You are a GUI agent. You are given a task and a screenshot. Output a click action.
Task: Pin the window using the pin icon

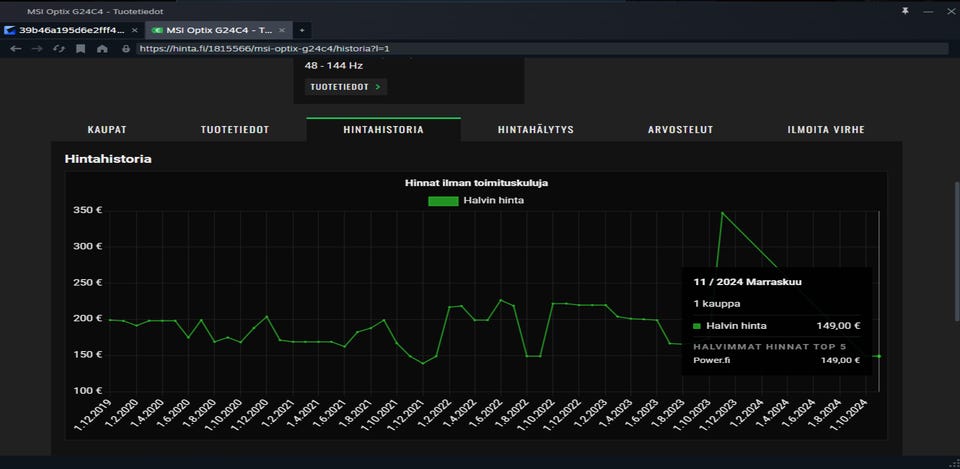pos(905,10)
